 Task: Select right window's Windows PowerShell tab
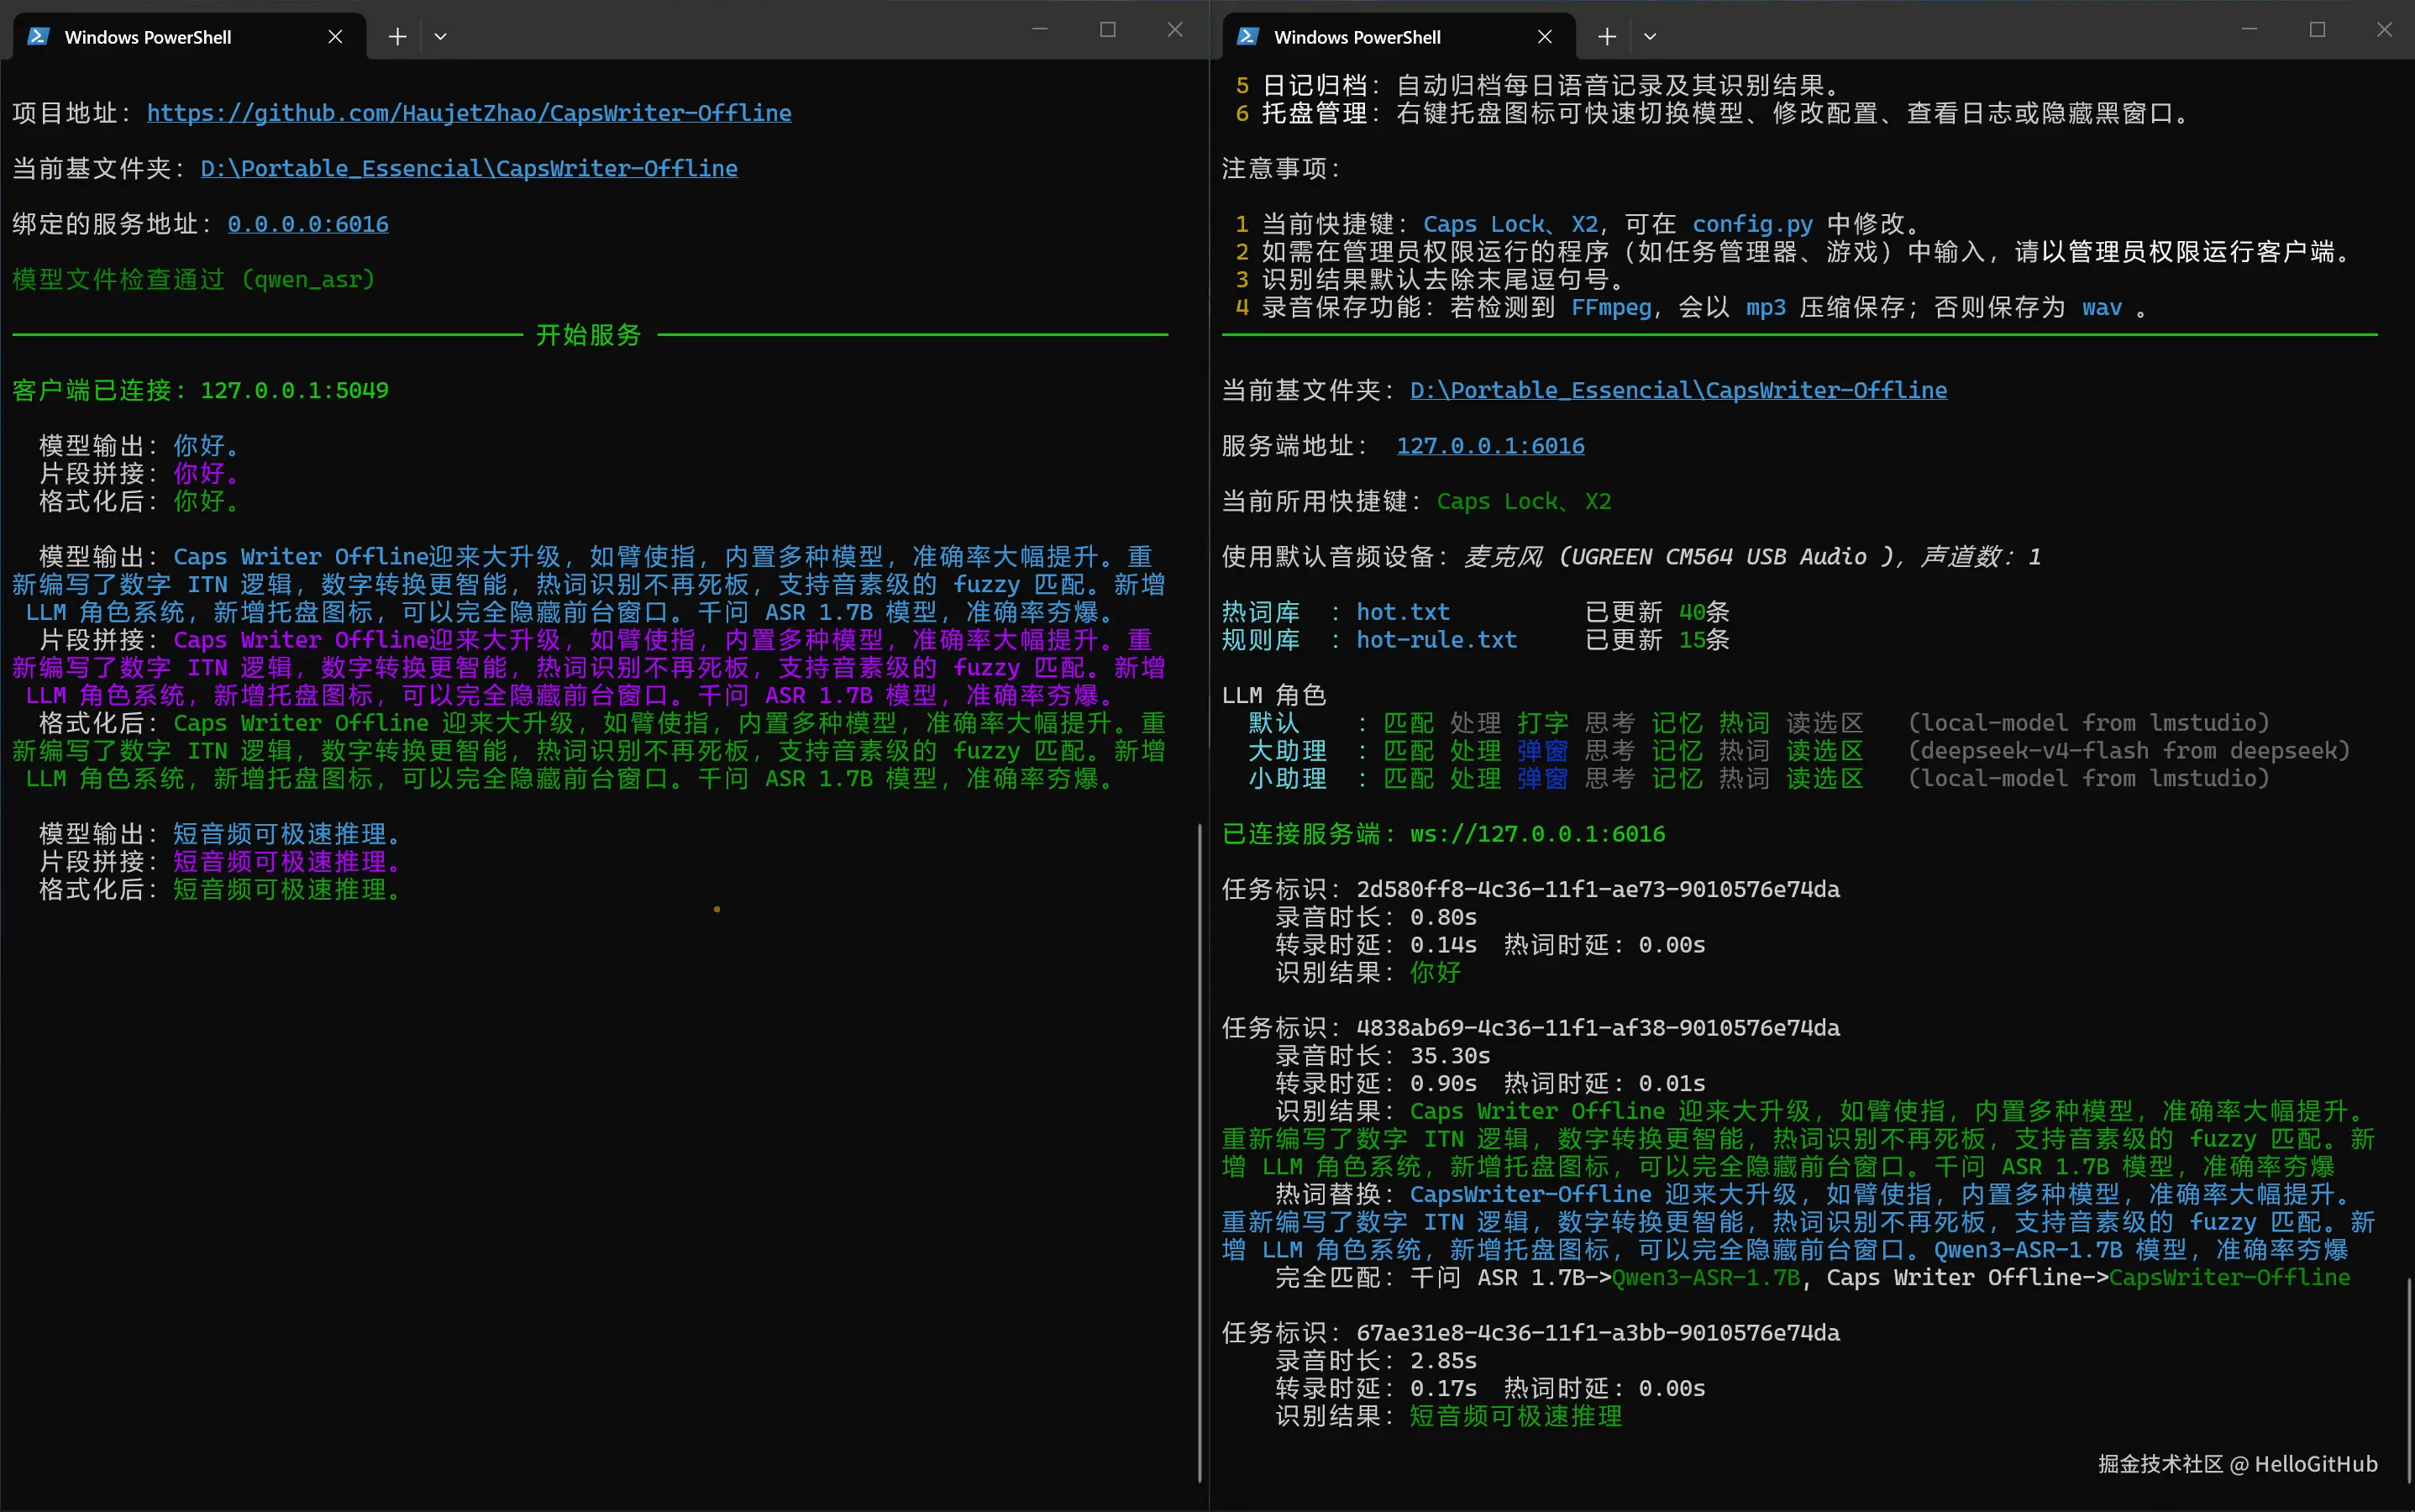click(x=1399, y=37)
